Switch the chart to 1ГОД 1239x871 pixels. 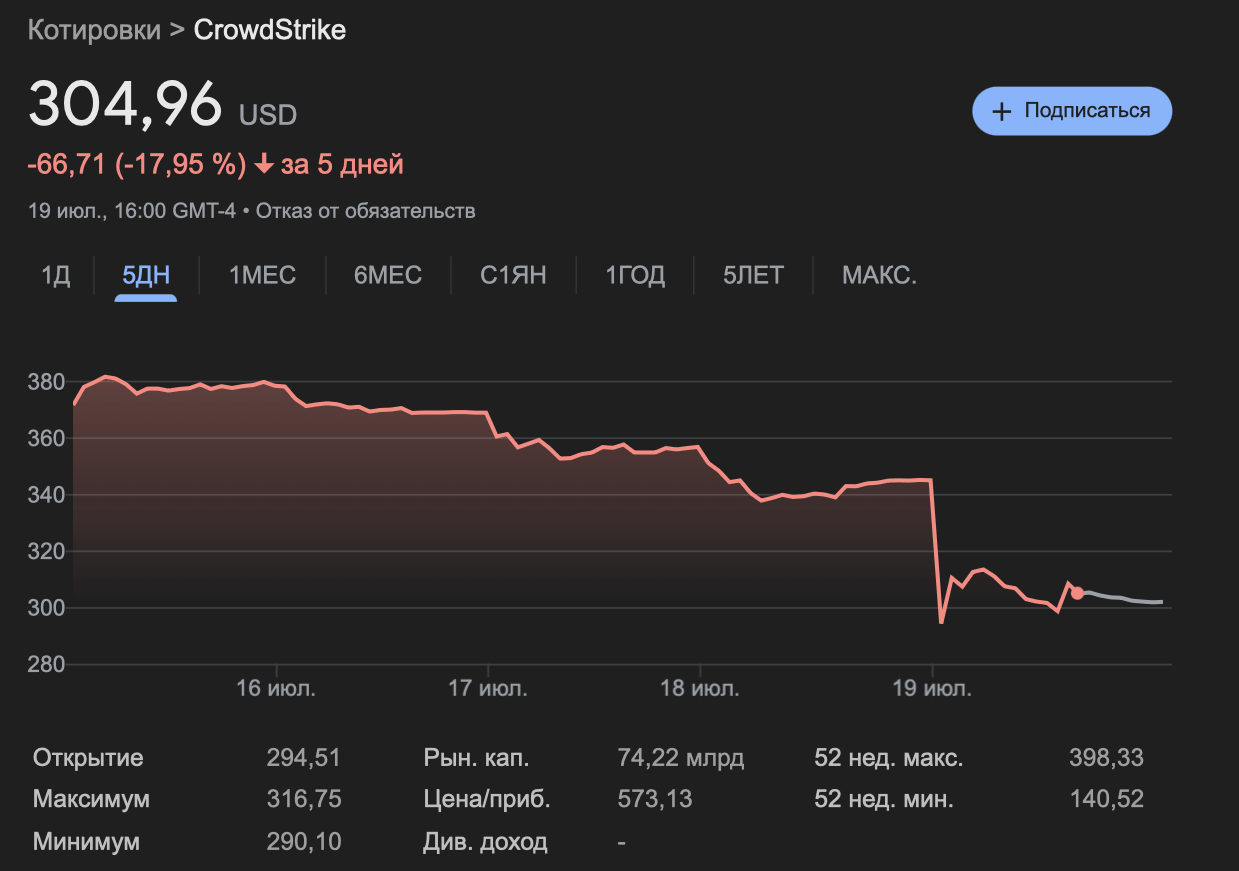635,275
